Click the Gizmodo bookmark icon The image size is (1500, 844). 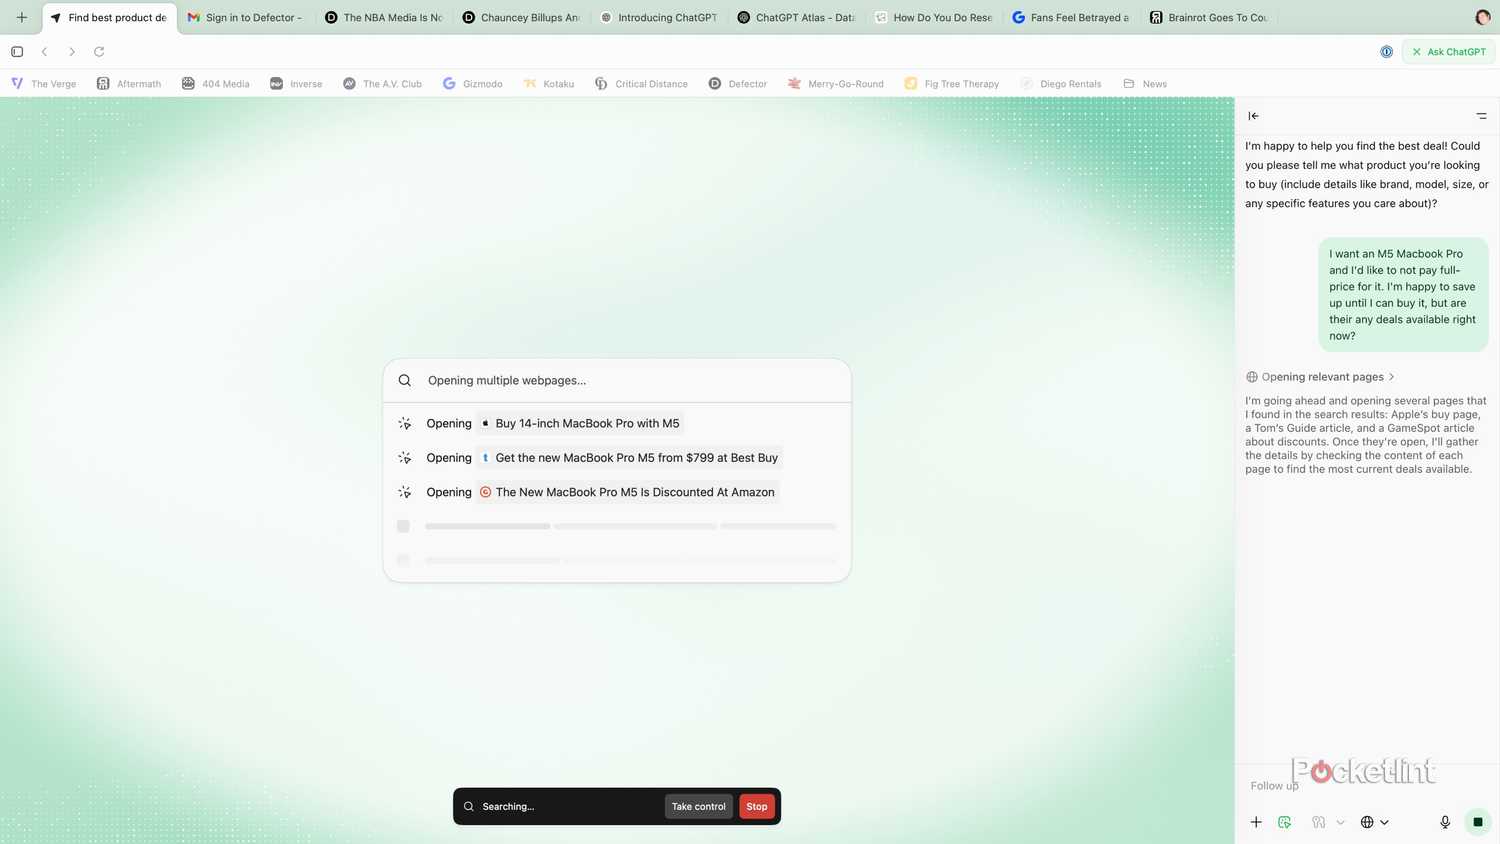pyautogui.click(x=449, y=84)
